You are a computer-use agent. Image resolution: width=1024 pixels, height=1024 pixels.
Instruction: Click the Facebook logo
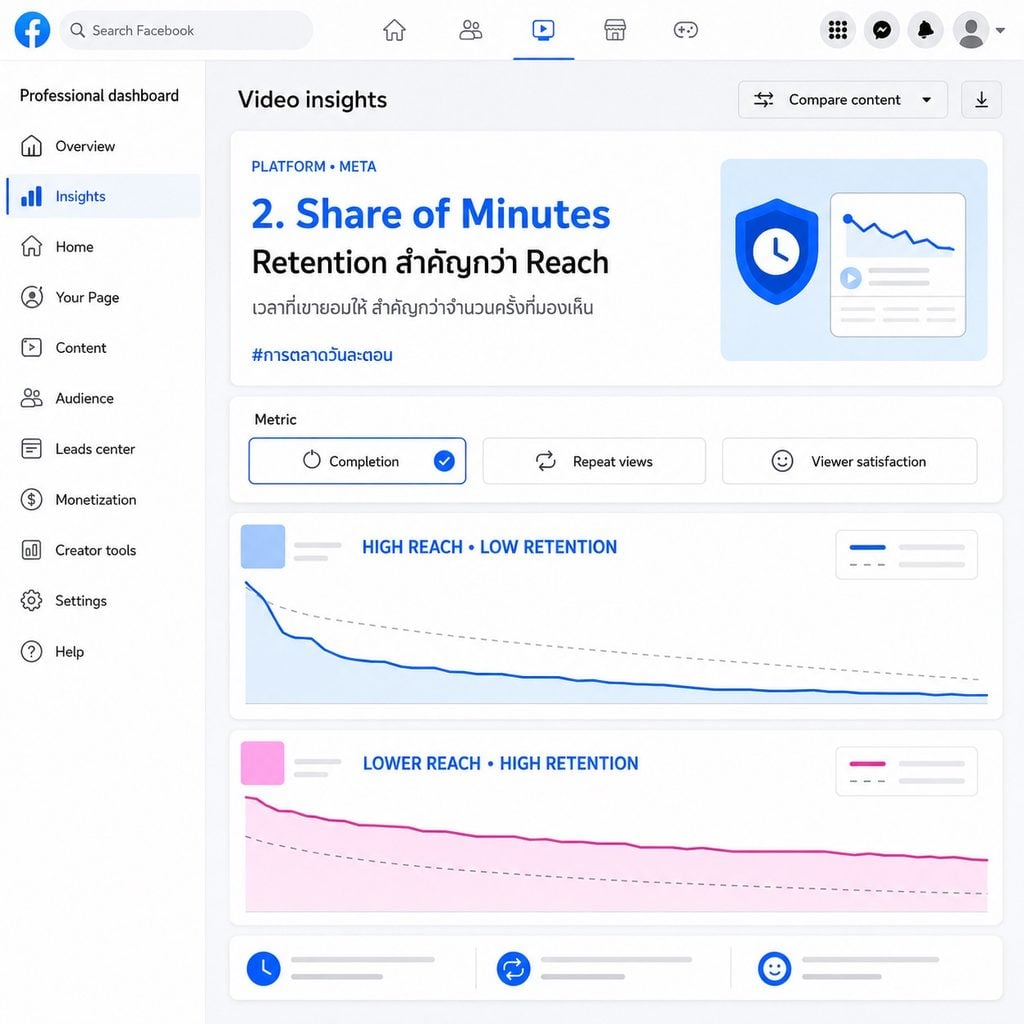(x=32, y=30)
